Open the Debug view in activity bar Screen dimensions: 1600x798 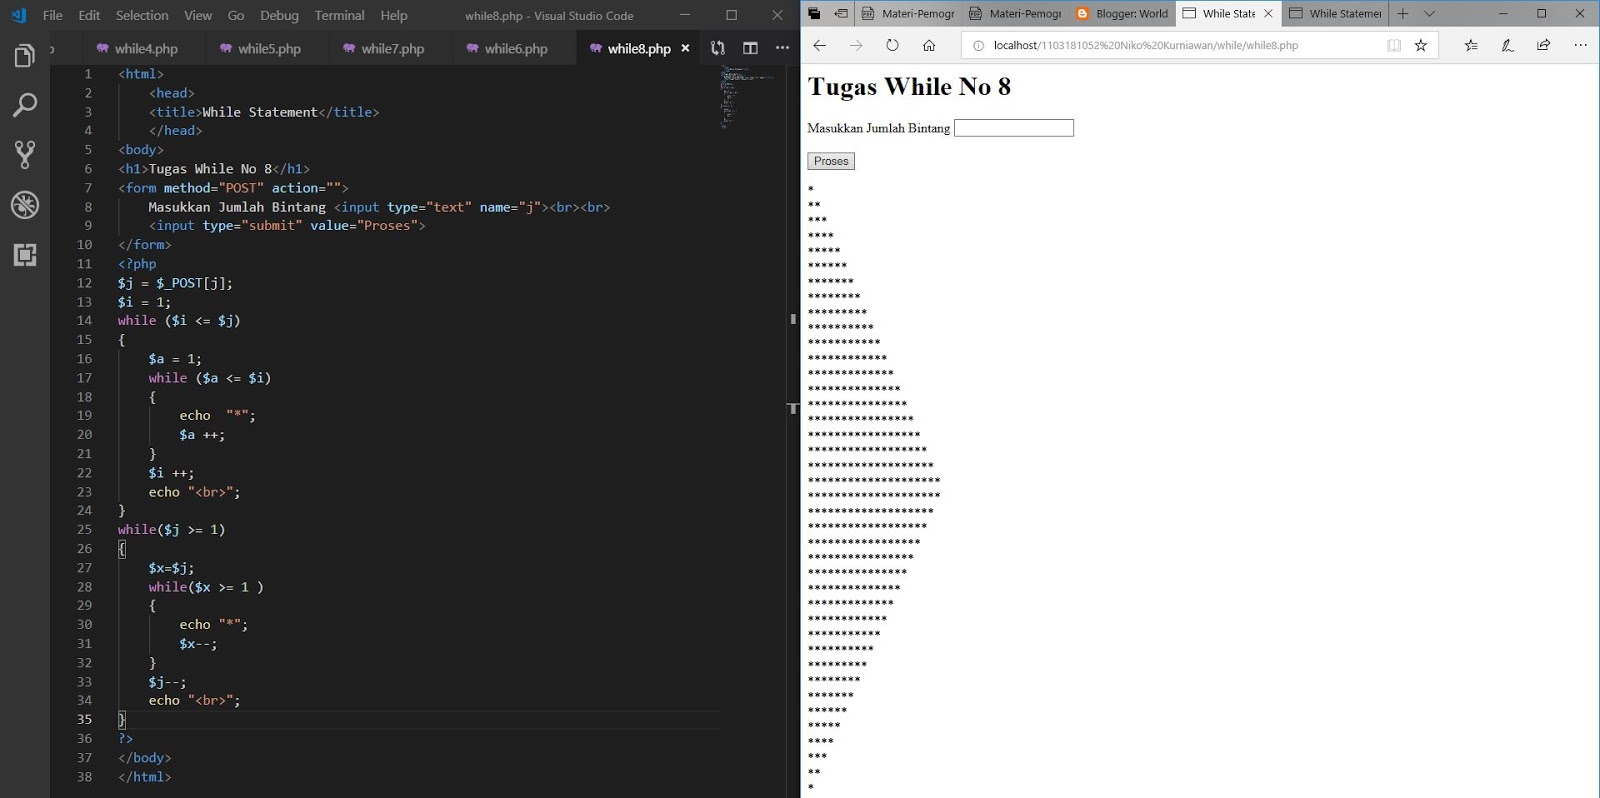point(25,204)
